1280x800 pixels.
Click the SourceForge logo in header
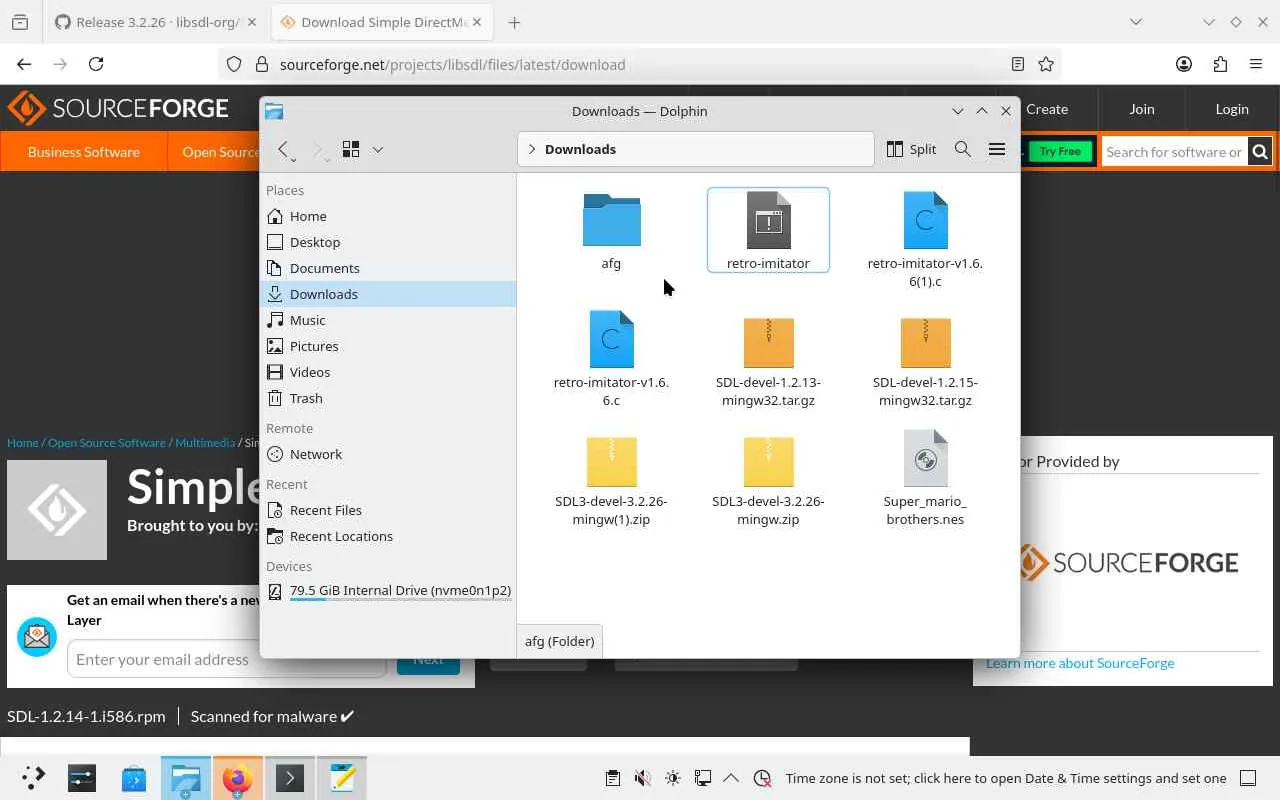pyautogui.click(x=118, y=108)
